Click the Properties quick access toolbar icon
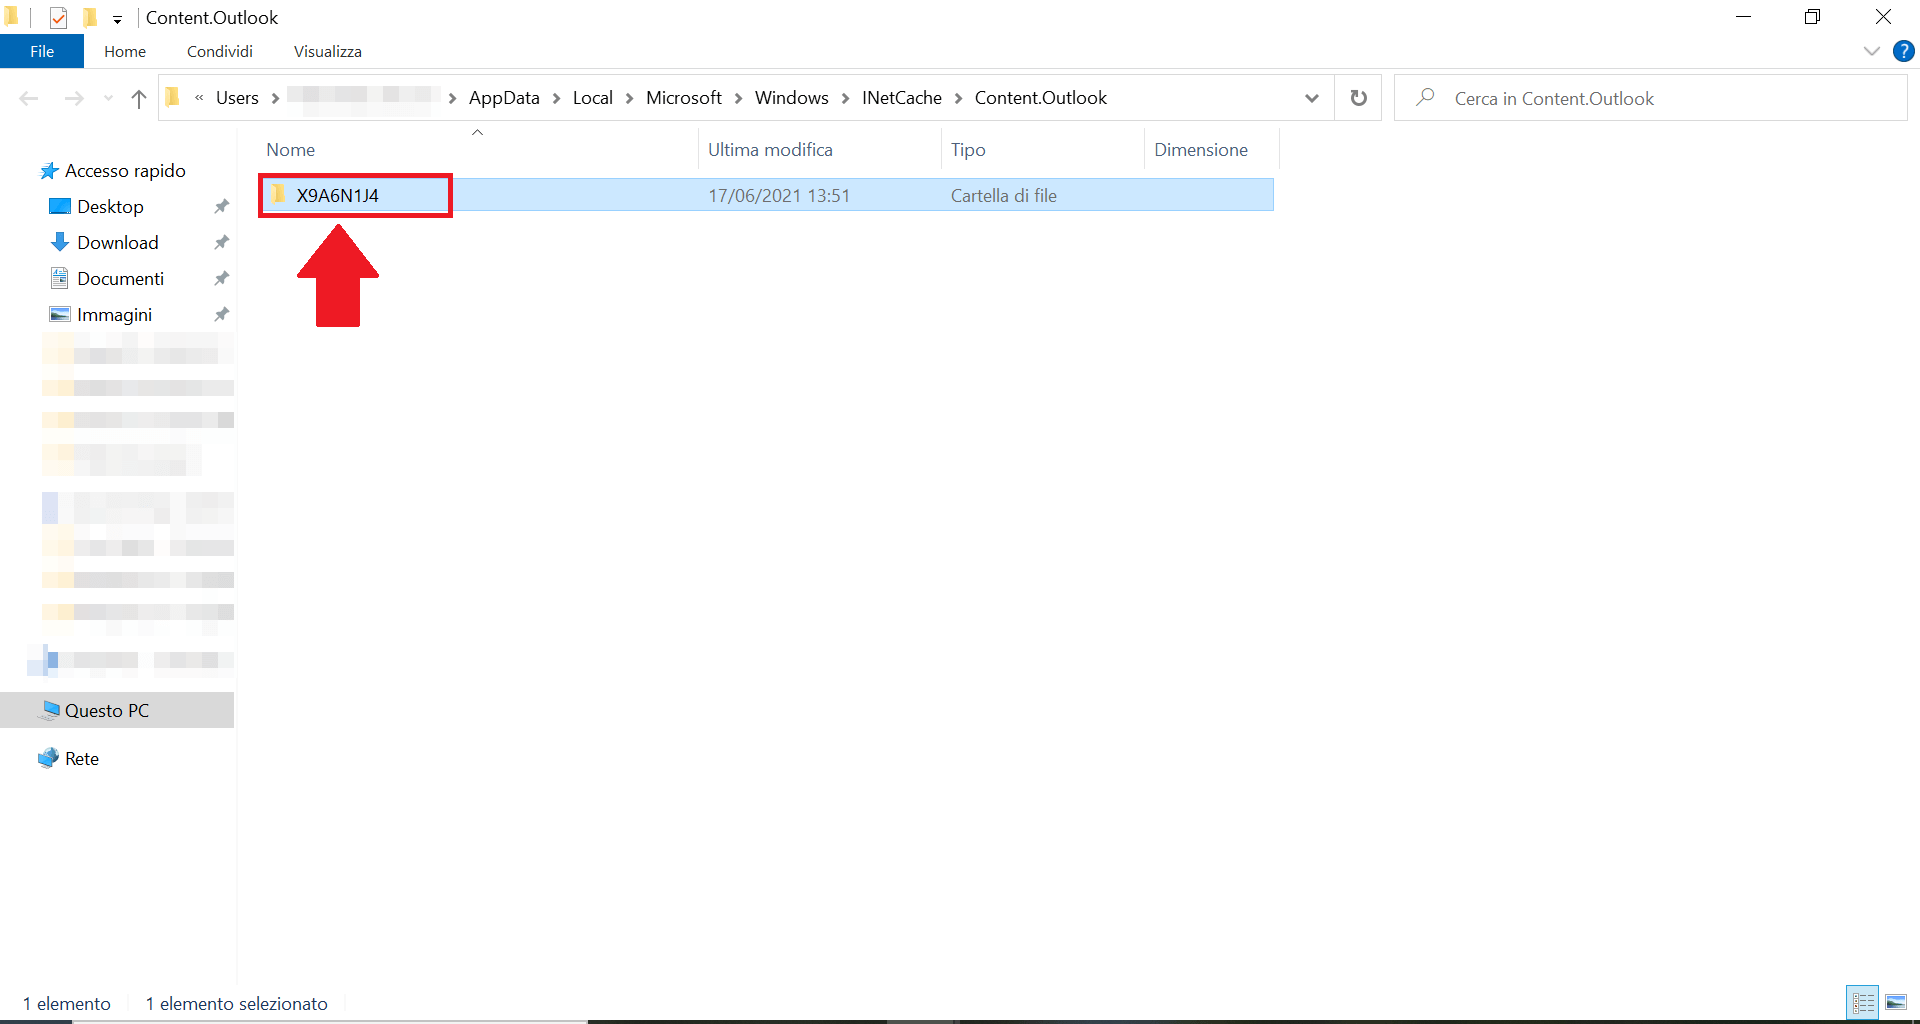Screen dimensions: 1920x1024 tap(58, 17)
